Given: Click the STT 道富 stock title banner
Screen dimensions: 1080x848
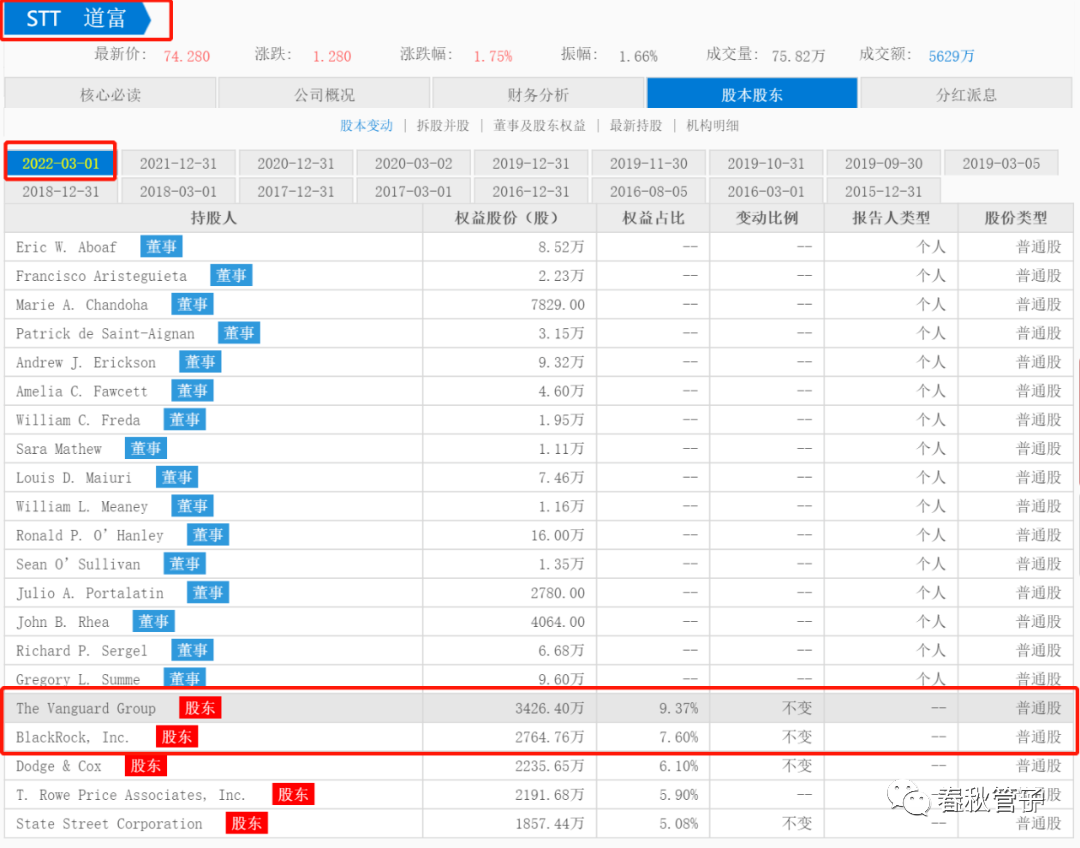Looking at the screenshot, I should tap(77, 19).
